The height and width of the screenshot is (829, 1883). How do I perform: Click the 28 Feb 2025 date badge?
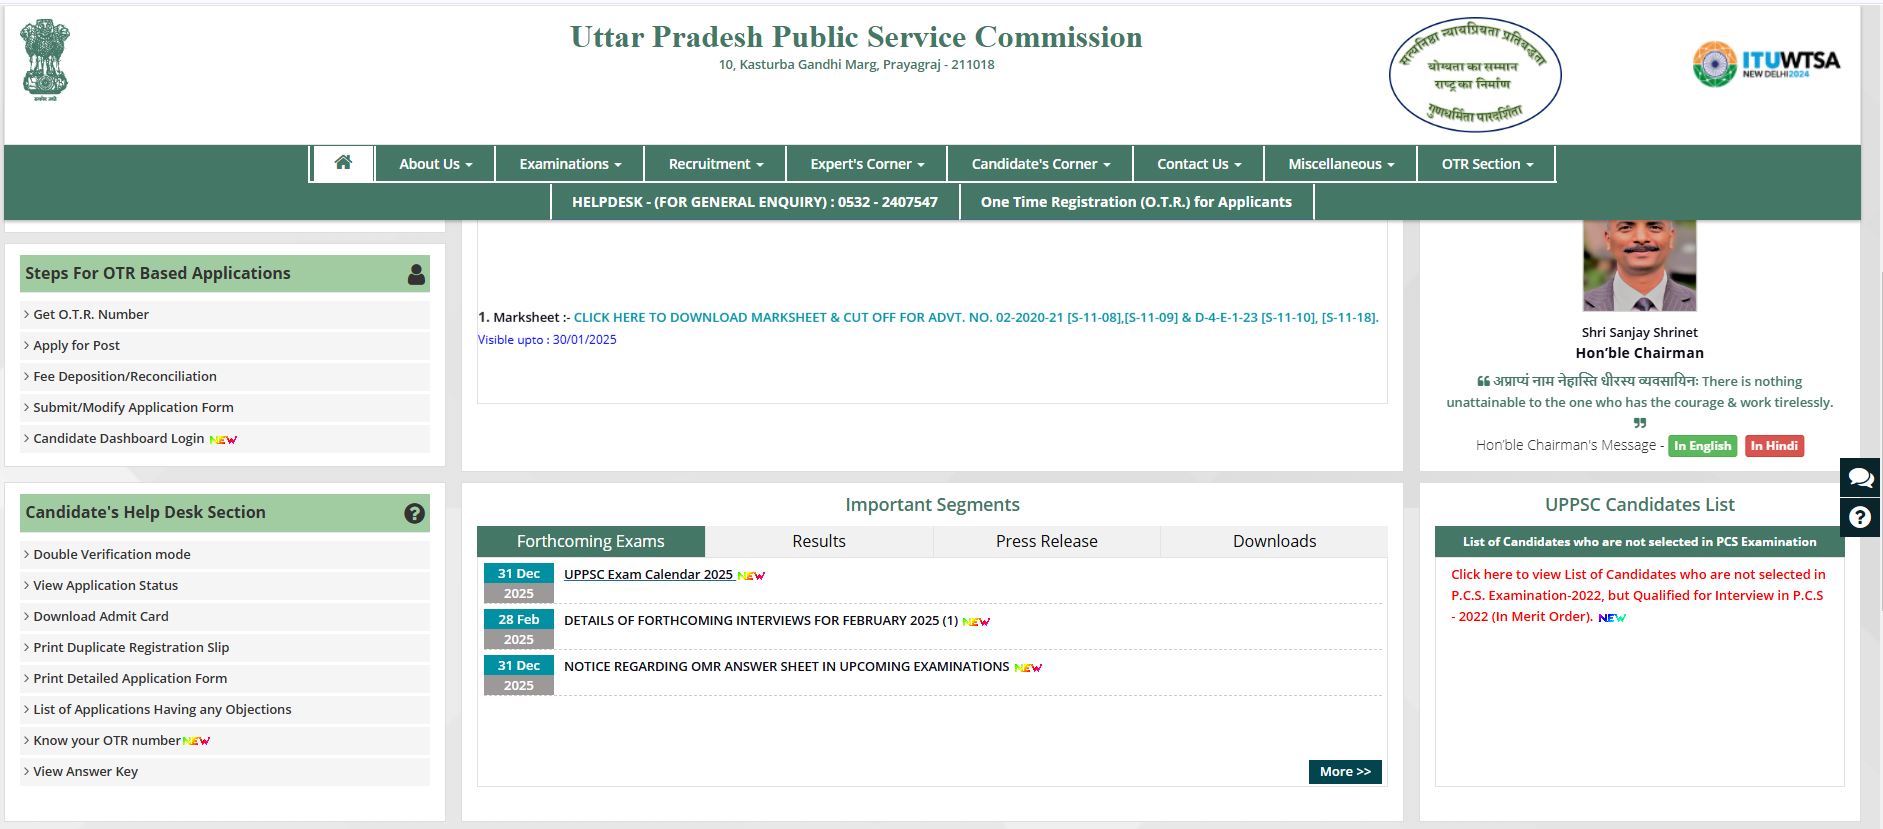pos(519,630)
